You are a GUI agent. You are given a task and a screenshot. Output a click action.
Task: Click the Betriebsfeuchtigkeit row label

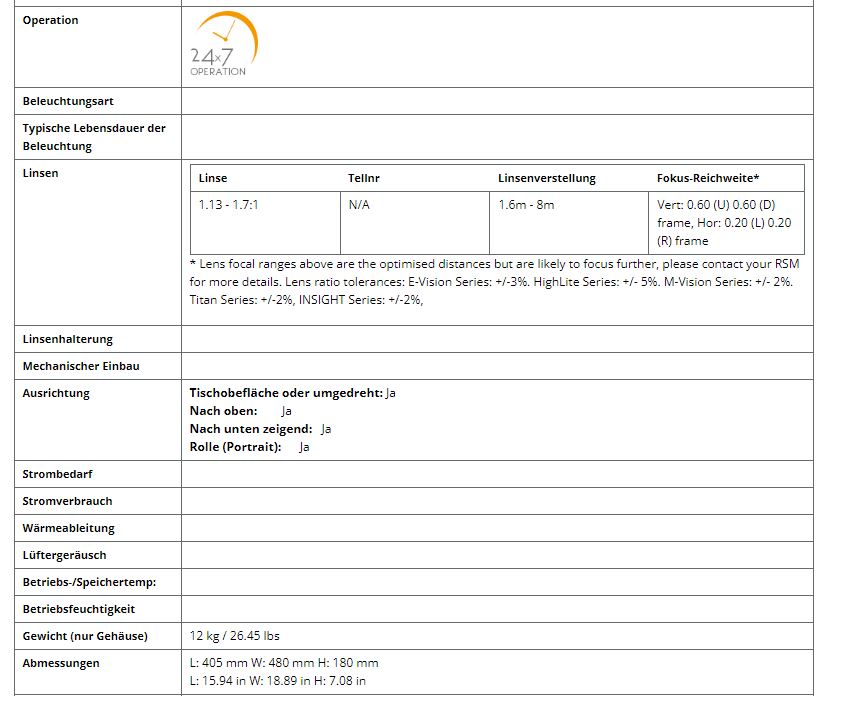78,609
